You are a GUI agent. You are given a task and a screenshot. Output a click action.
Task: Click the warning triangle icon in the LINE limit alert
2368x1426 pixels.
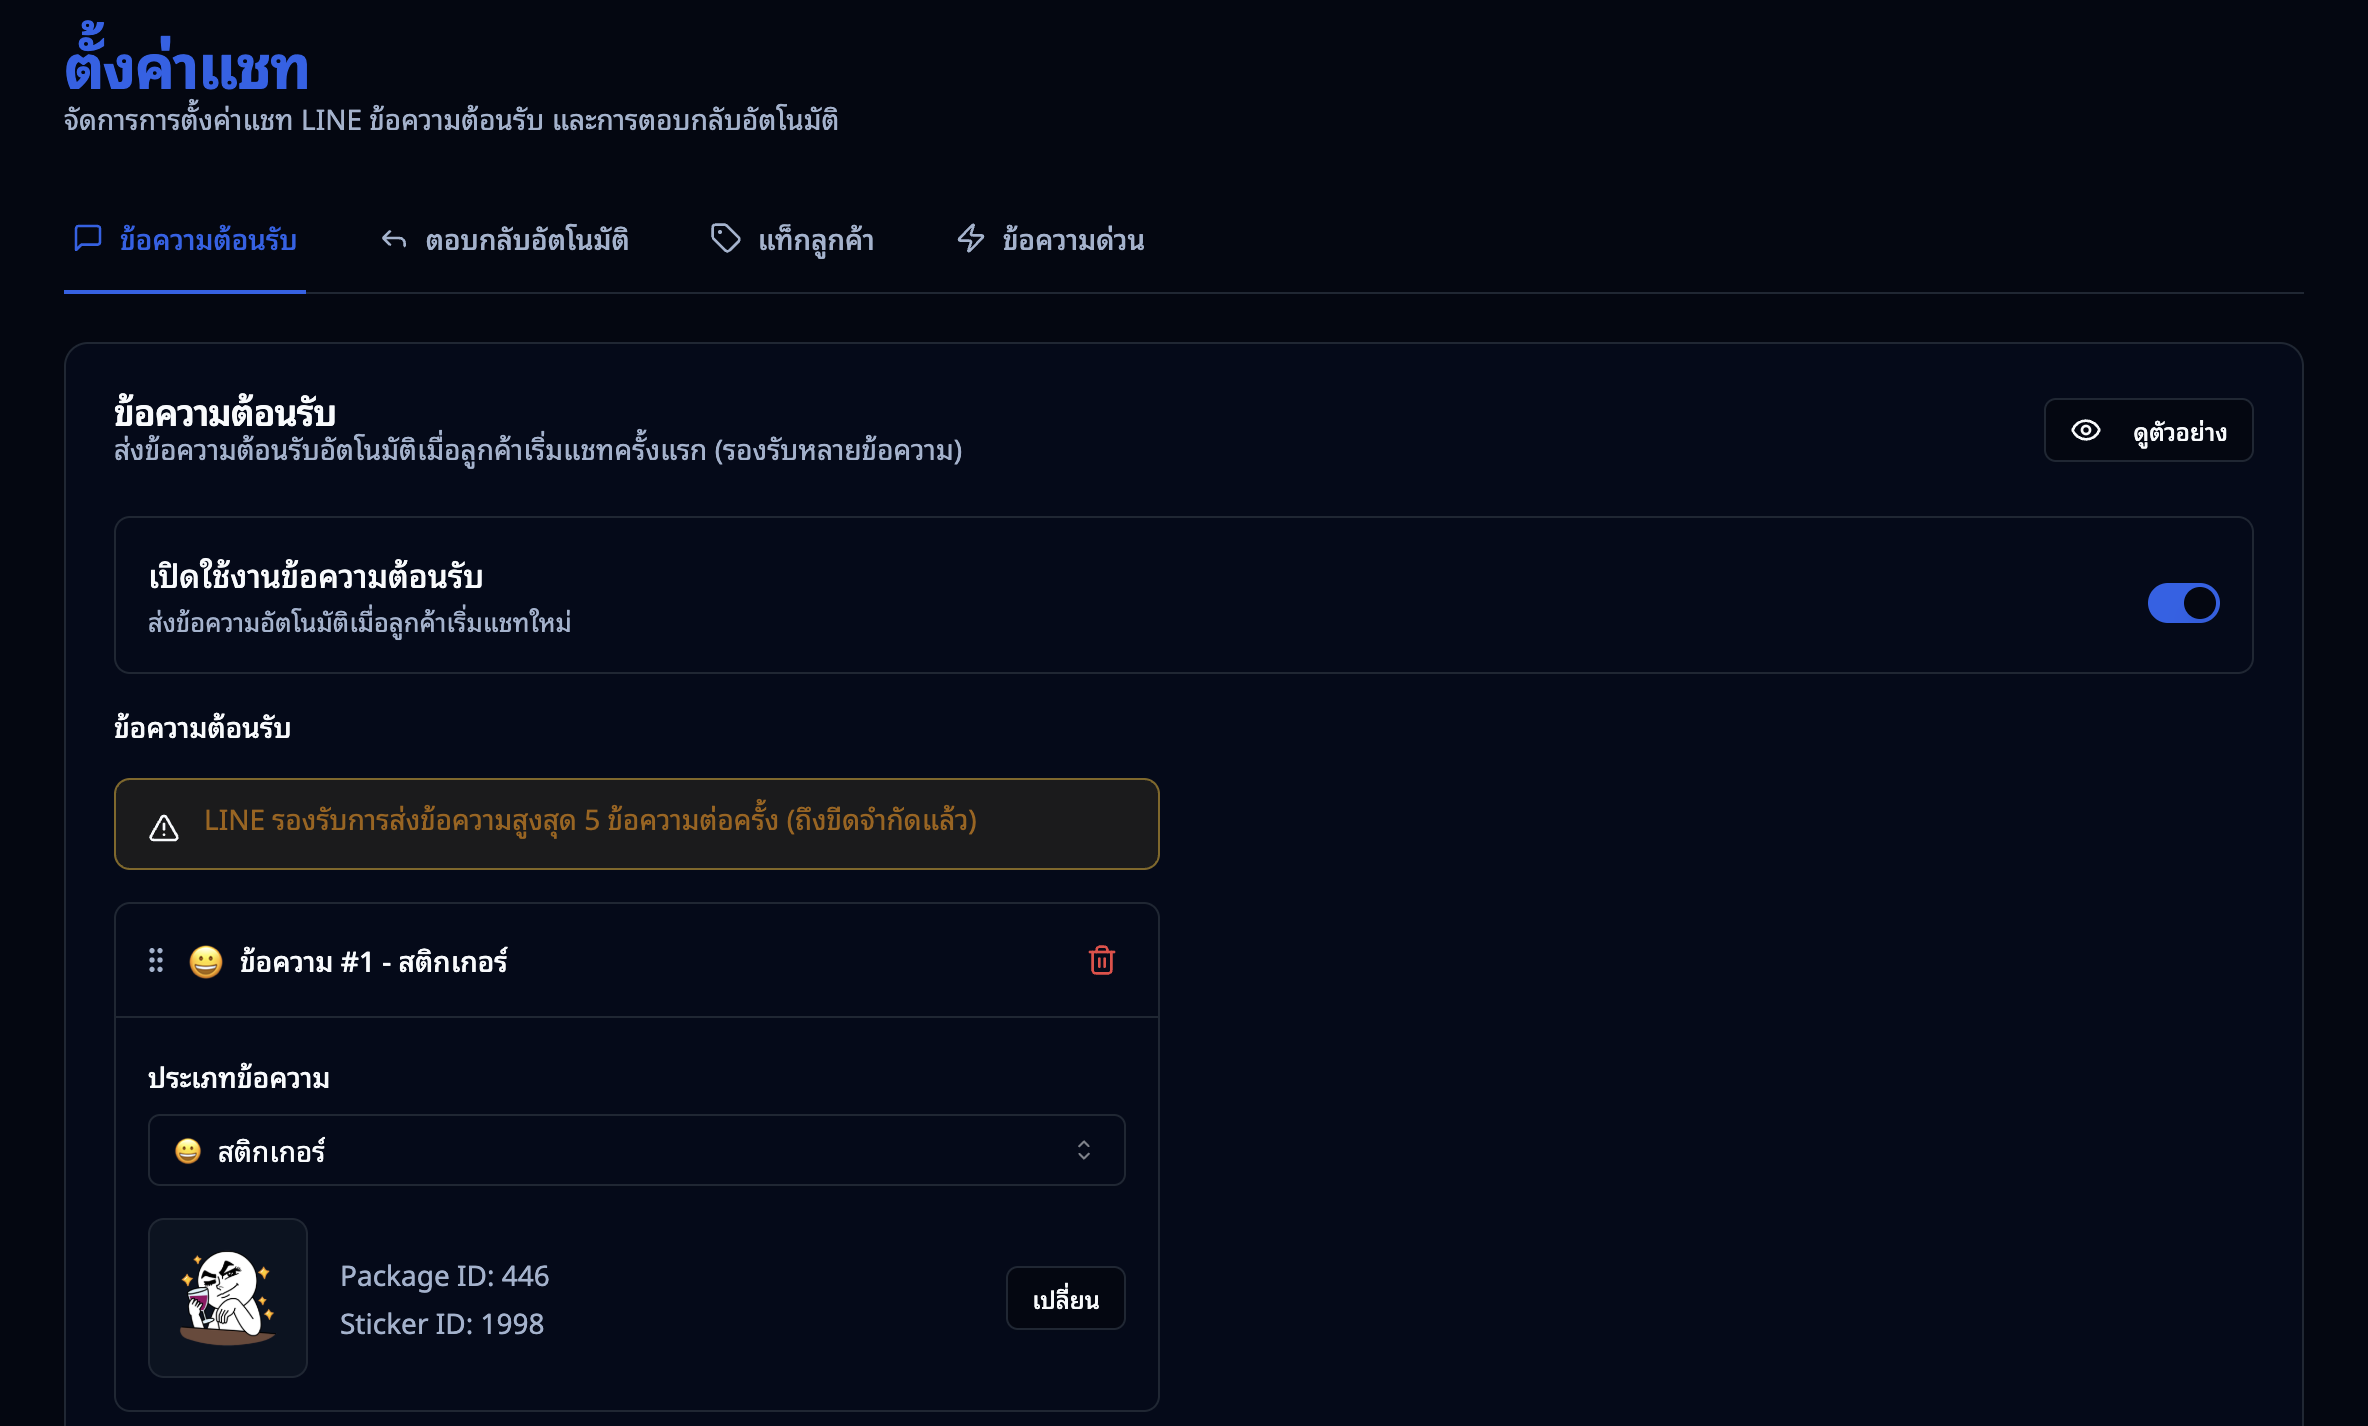click(164, 827)
